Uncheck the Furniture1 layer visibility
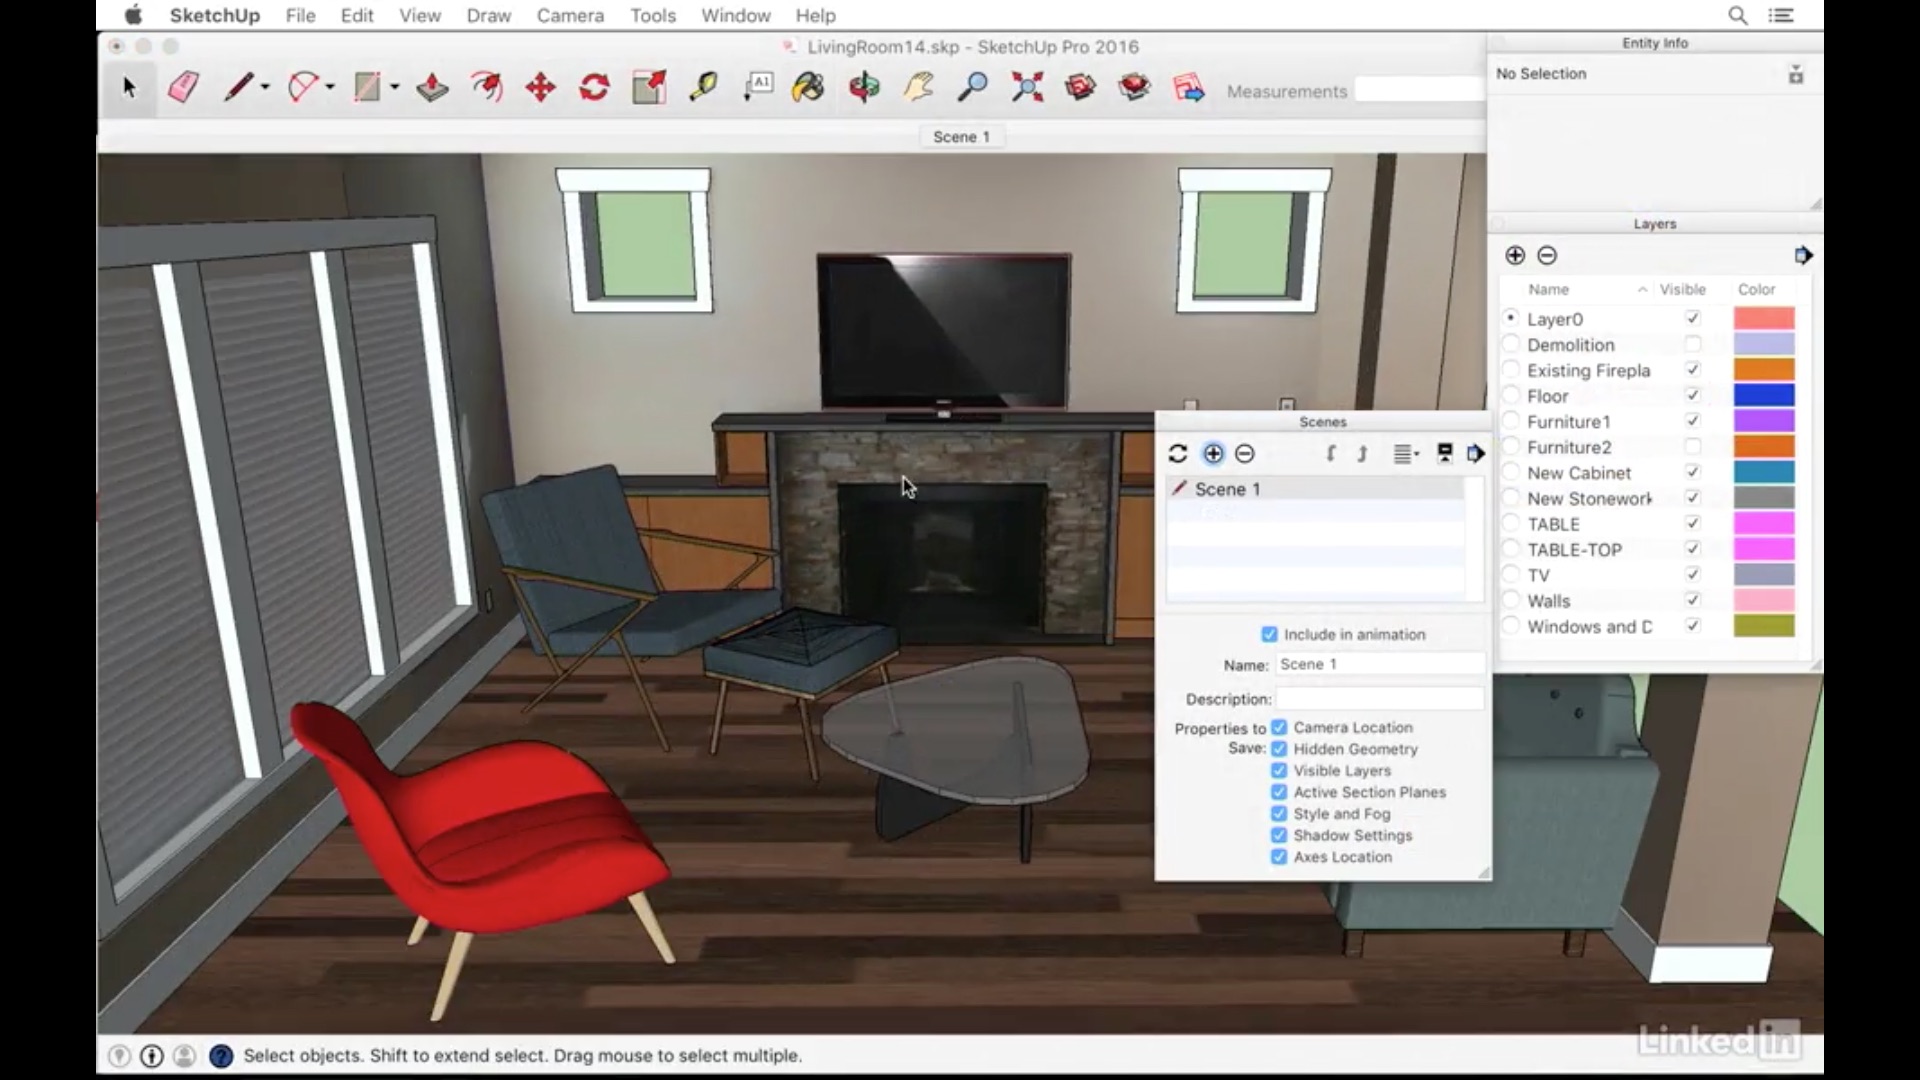The height and width of the screenshot is (1080, 1920). click(x=1692, y=421)
